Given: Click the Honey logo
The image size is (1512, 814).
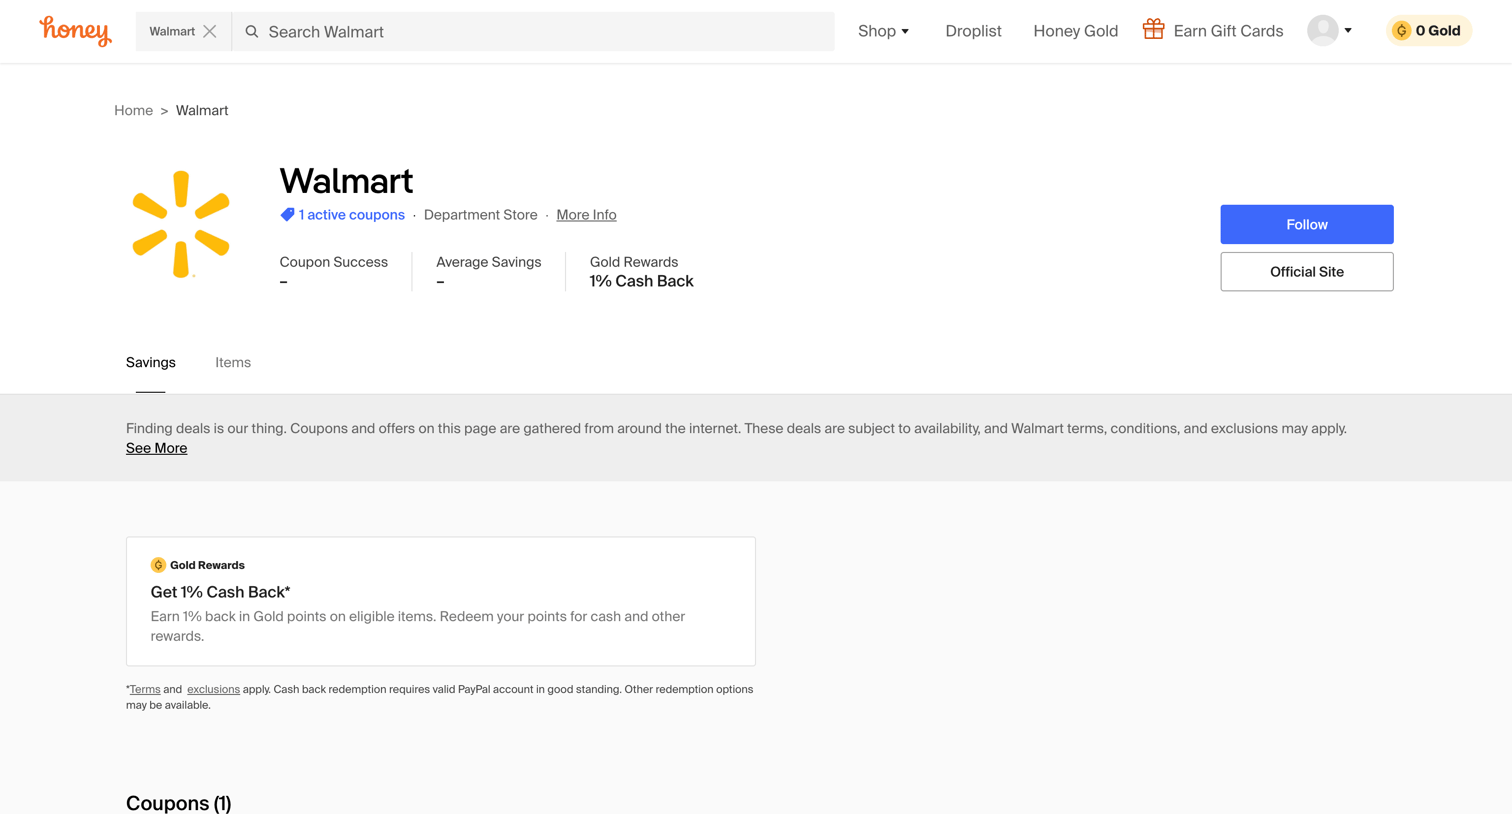Looking at the screenshot, I should pos(75,31).
